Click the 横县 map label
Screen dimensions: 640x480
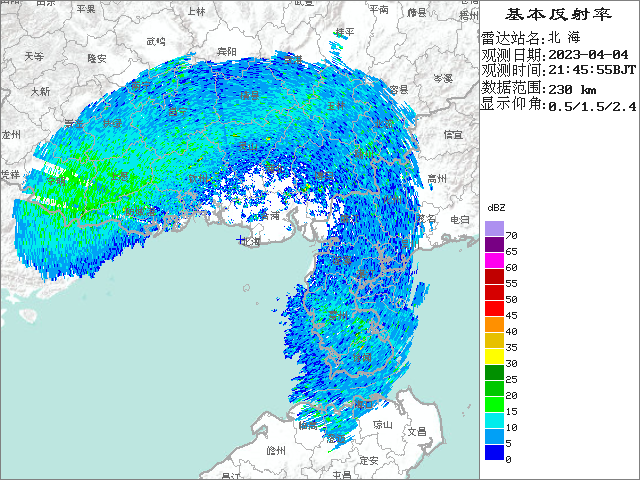(x=250, y=95)
